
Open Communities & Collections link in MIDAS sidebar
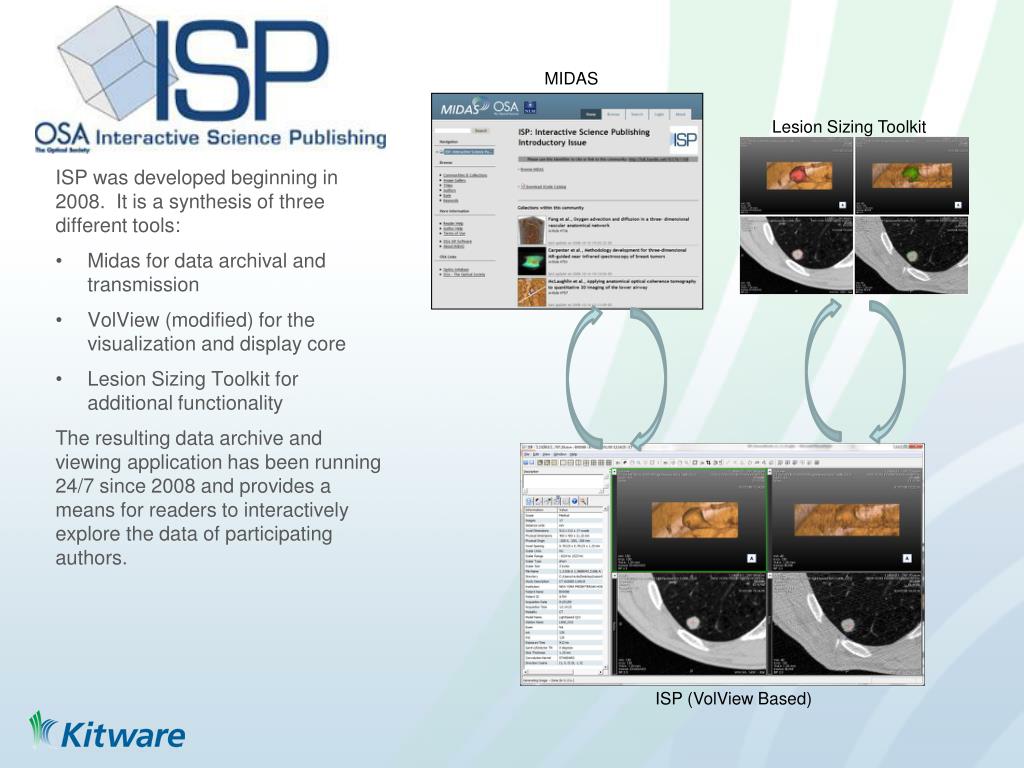465,176
